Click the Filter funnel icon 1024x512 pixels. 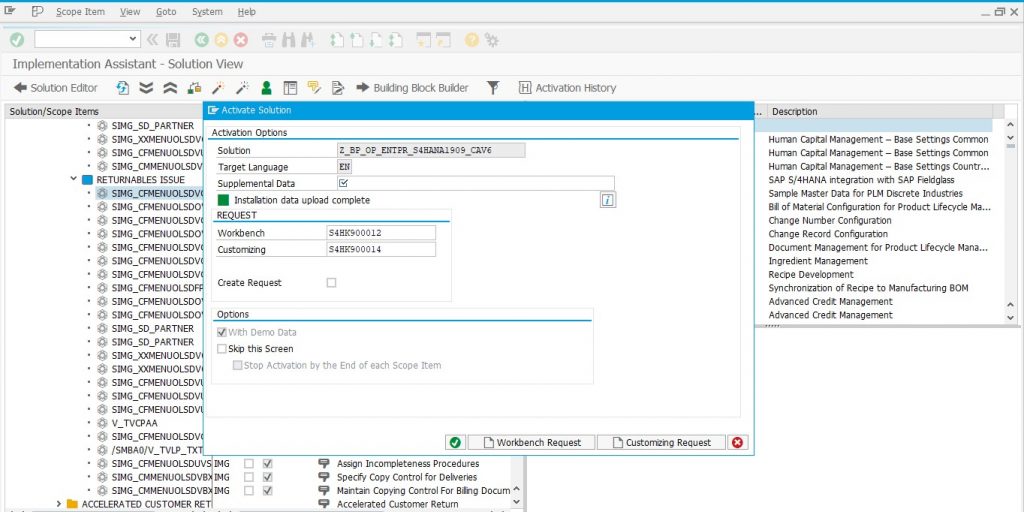(x=493, y=88)
